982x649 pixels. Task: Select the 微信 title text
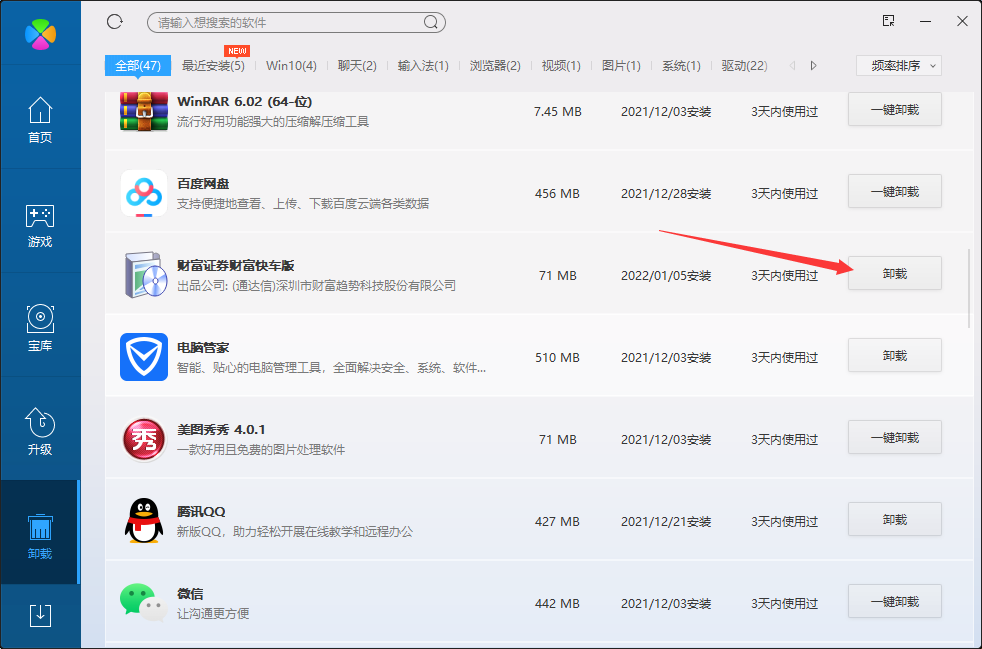click(x=190, y=594)
